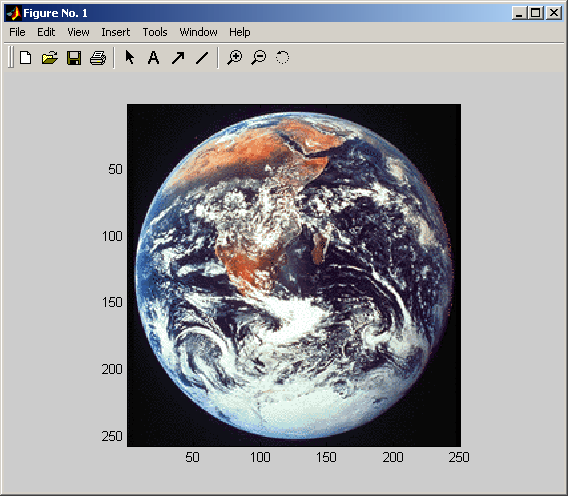
Task: Expand the Tools menu
Action: 155,32
